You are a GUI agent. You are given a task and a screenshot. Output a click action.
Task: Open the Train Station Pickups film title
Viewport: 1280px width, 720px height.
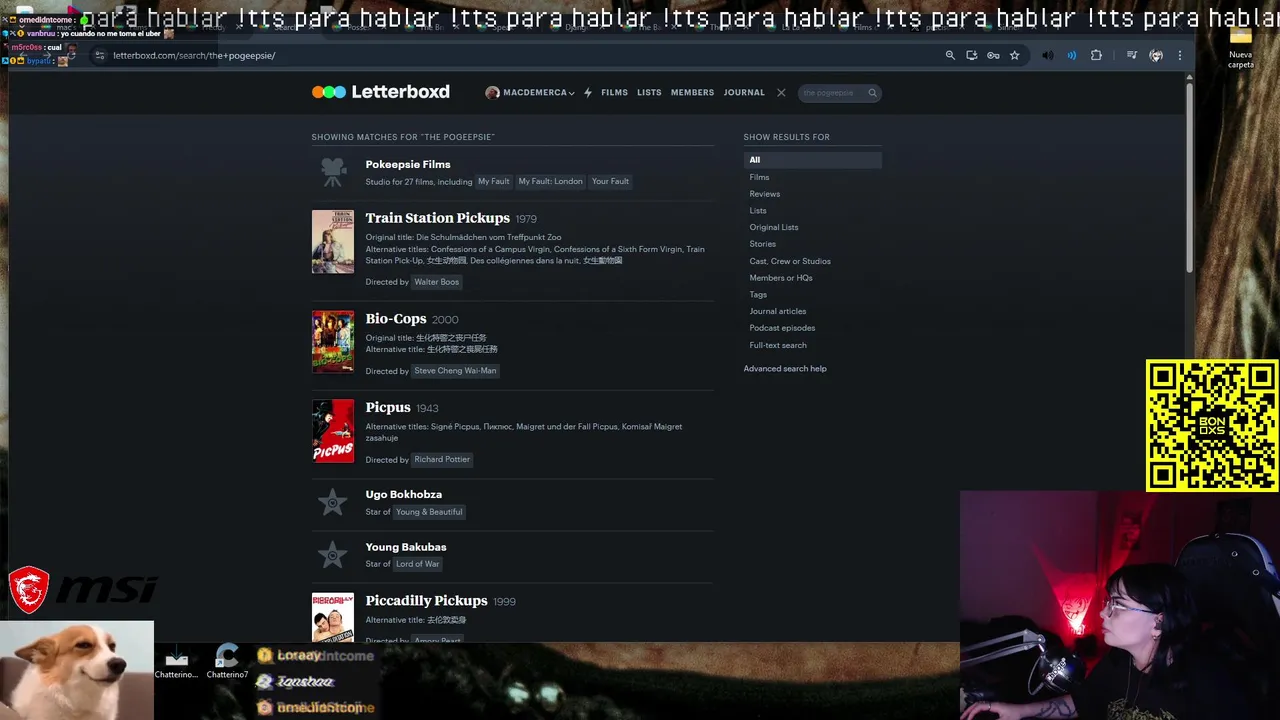coord(438,218)
